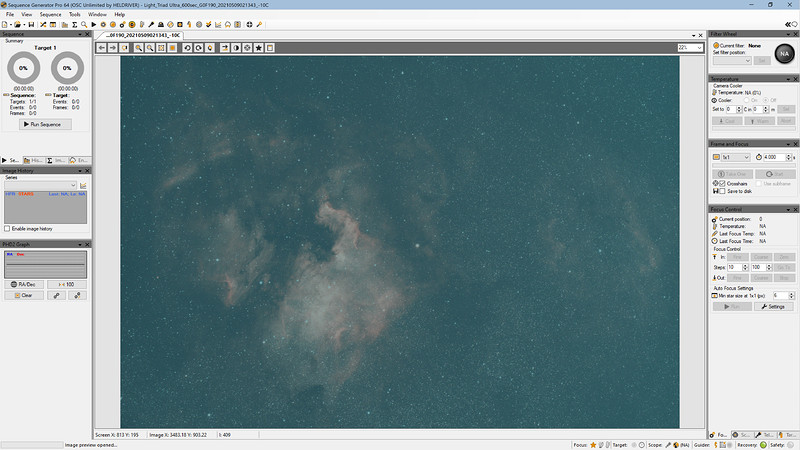This screenshot has height=450, width=800.
Task: Open the Series dropdown in Image History
Action: (41, 185)
